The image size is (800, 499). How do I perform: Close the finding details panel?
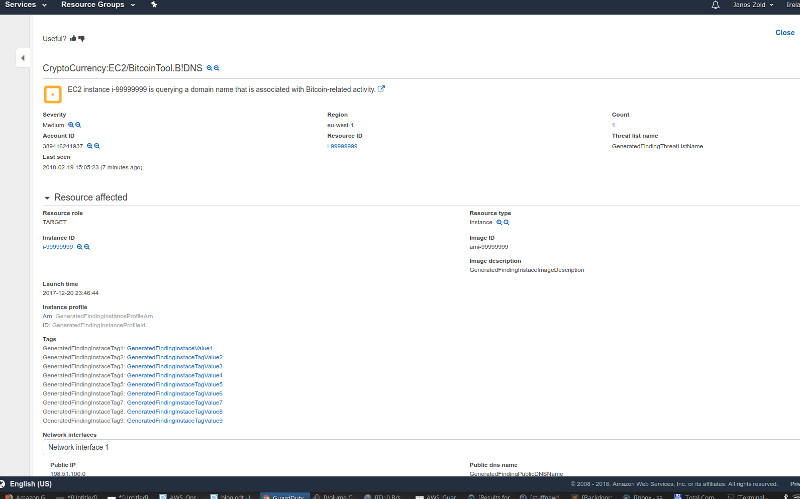coord(785,32)
